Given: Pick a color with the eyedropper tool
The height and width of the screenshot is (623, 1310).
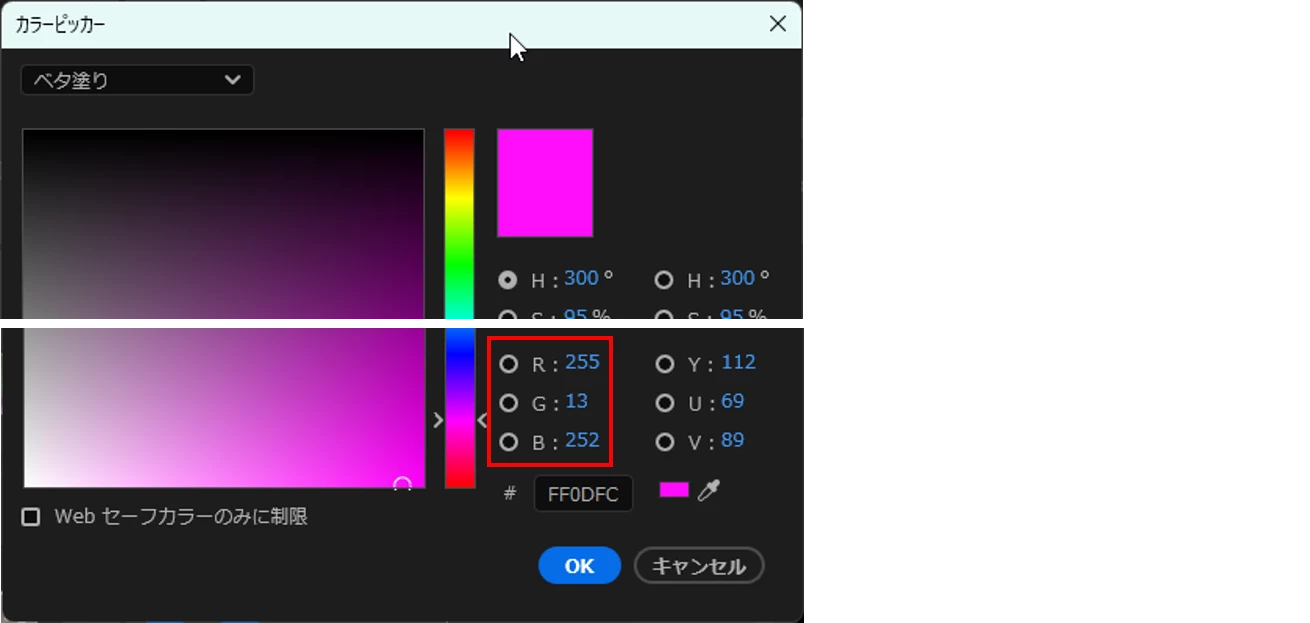Looking at the screenshot, I should point(709,490).
